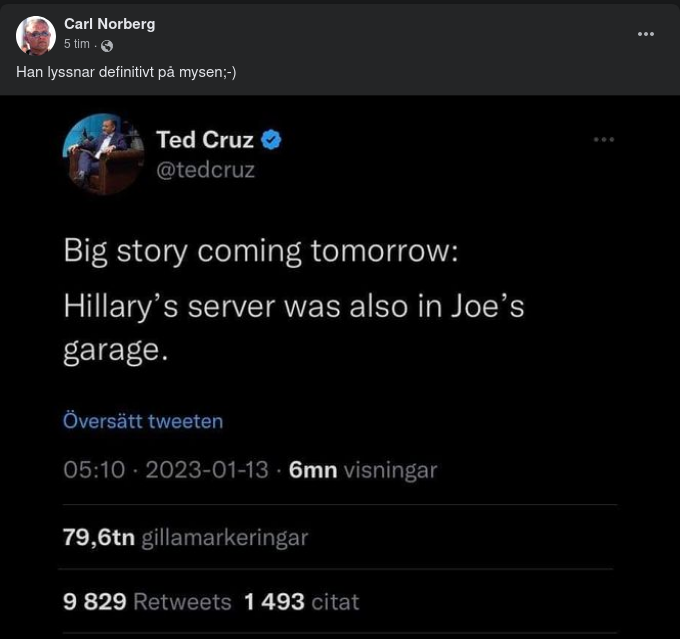The width and height of the screenshot is (680, 639).
Task: Click the globe public audience icon
Action: click(x=107, y=45)
